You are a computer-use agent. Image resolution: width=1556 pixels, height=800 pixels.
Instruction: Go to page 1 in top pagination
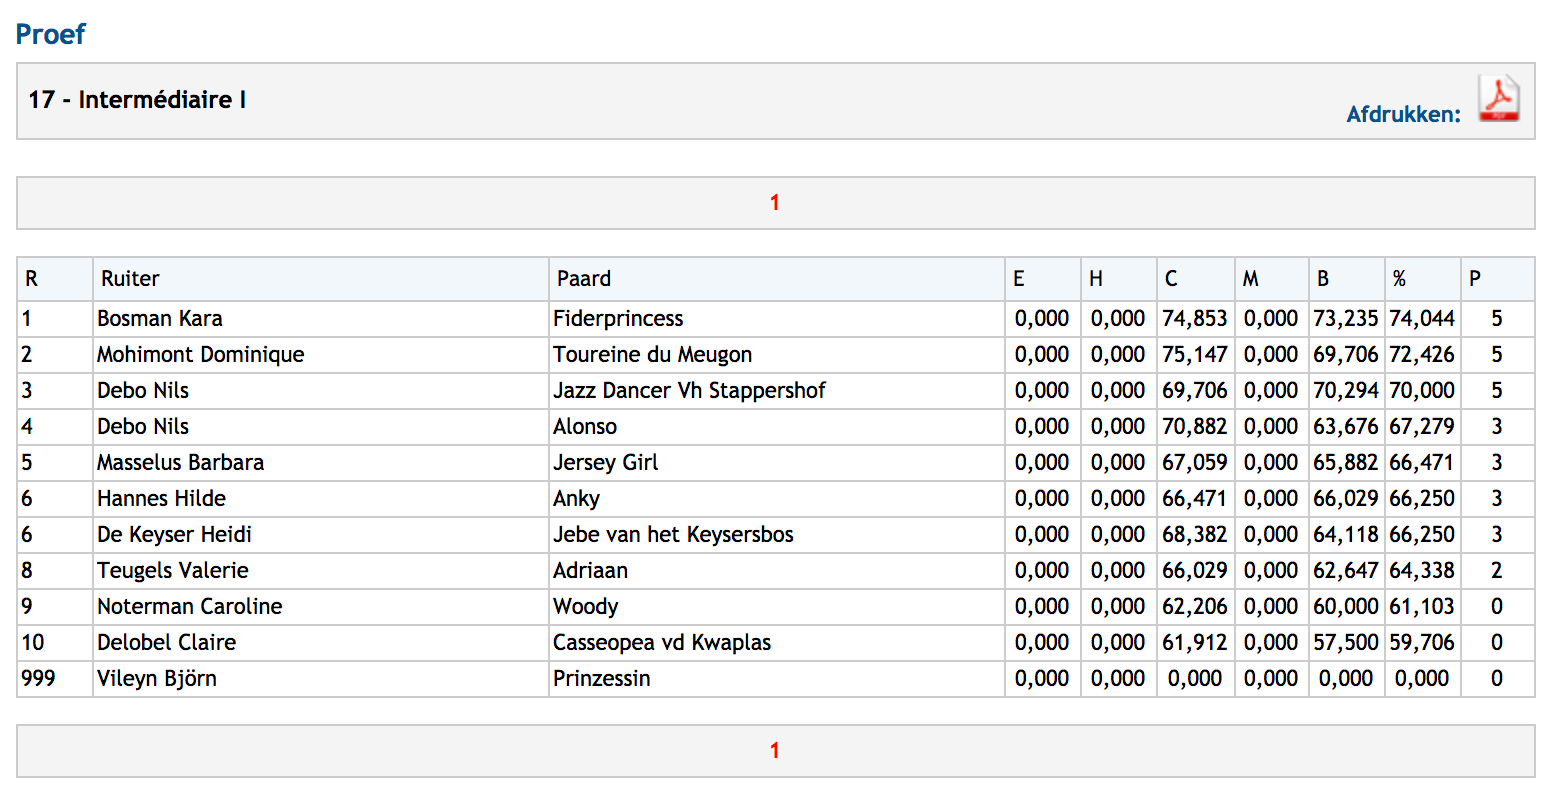(x=775, y=203)
